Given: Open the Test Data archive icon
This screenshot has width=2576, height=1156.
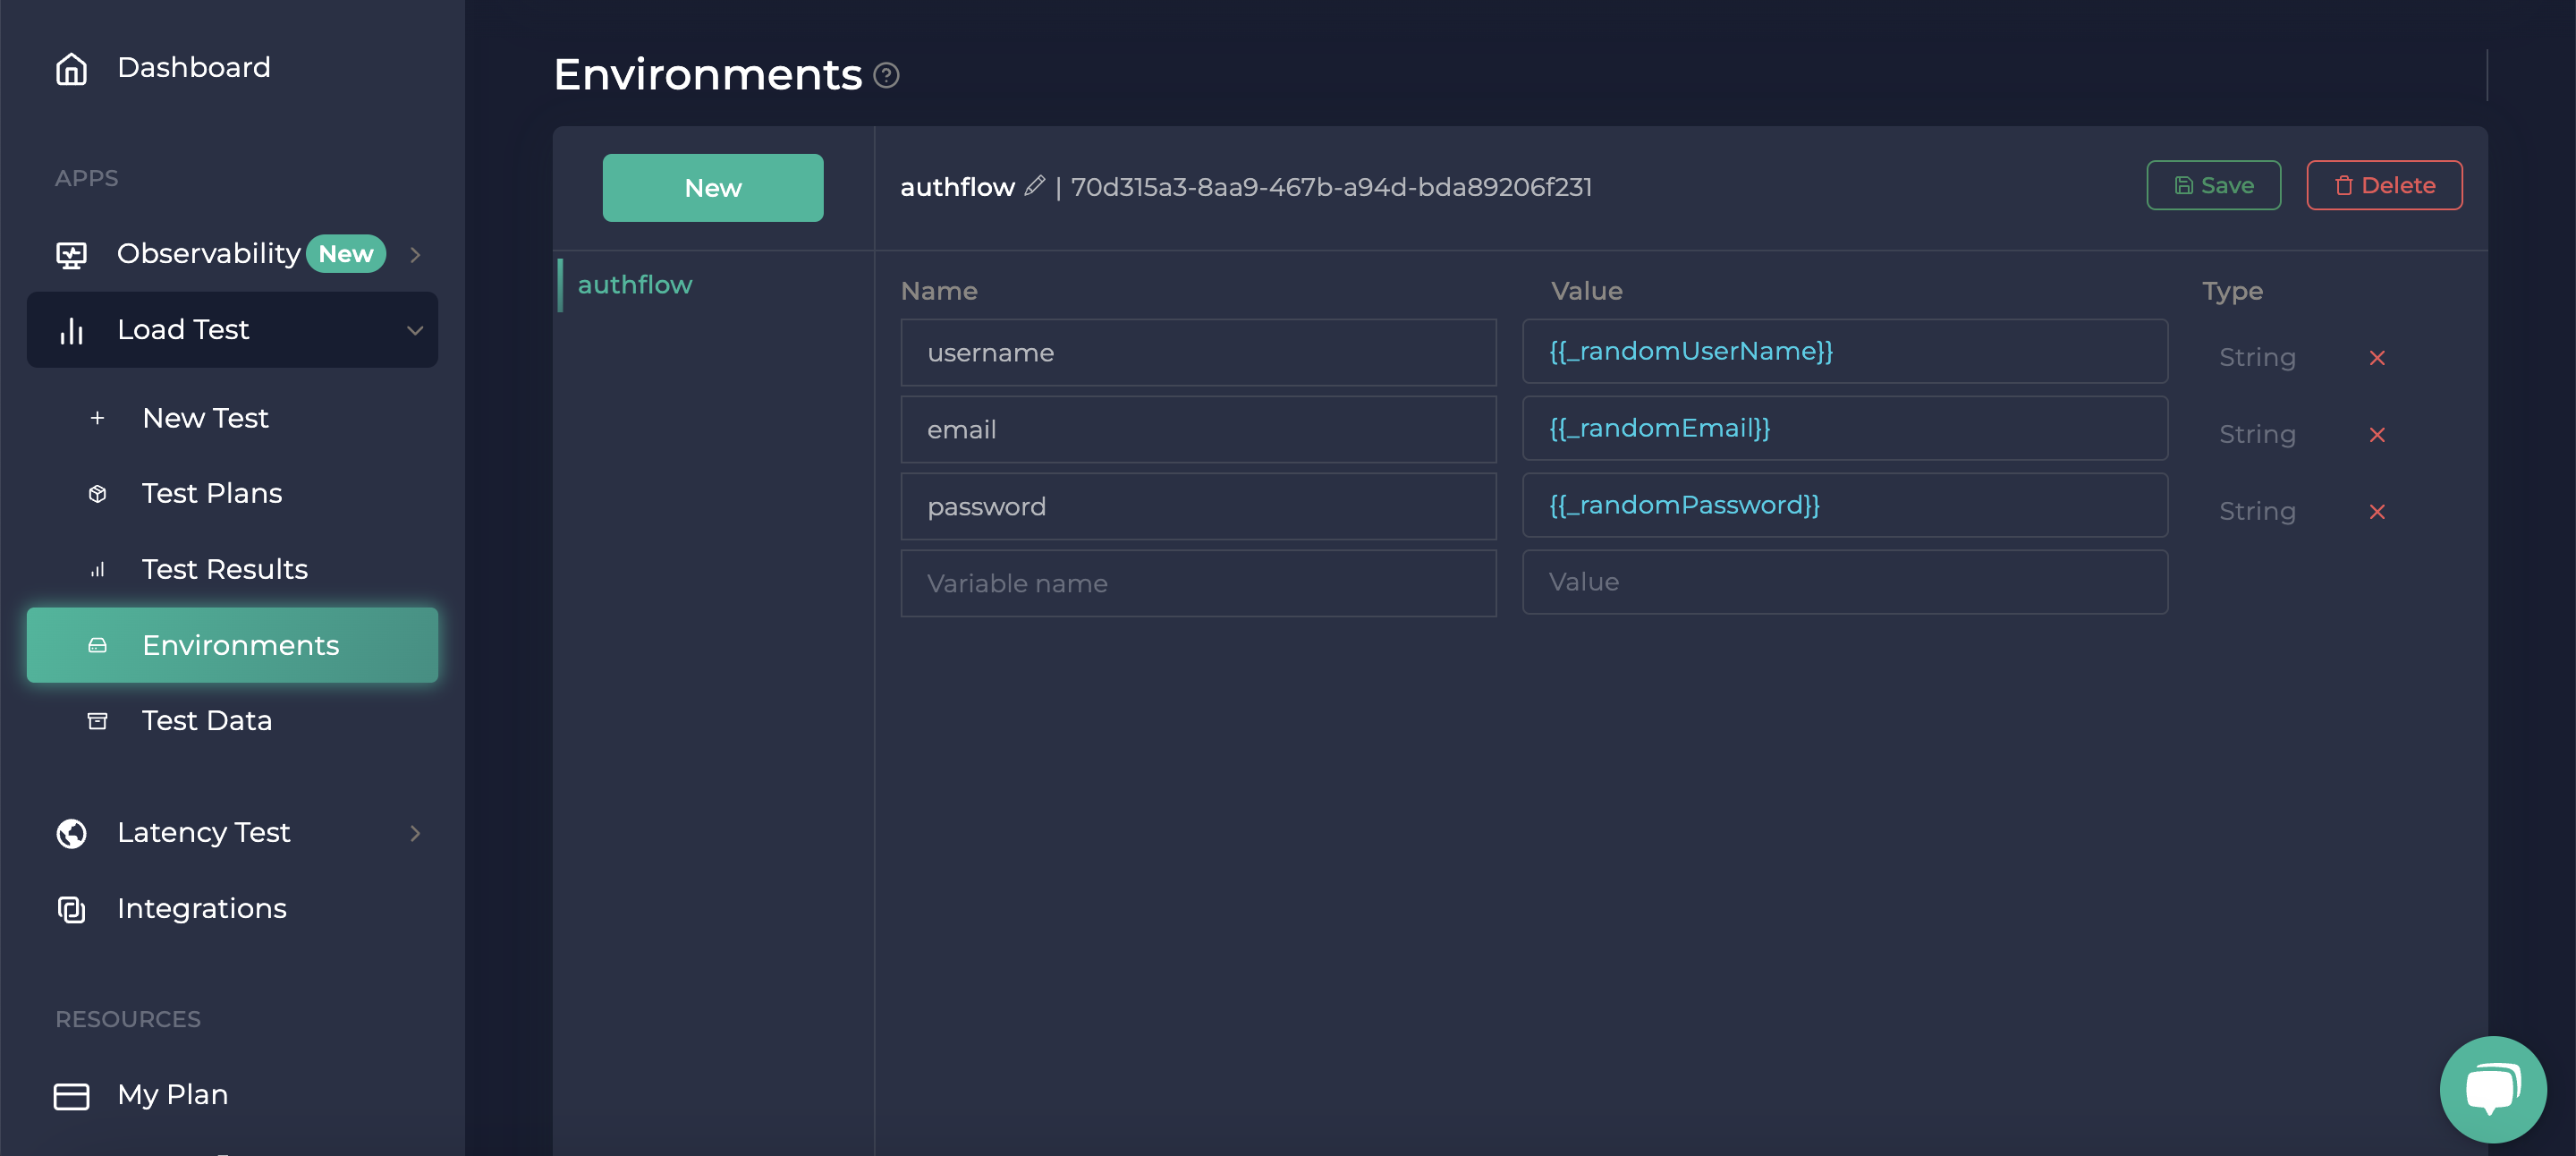Looking at the screenshot, I should tap(97, 720).
